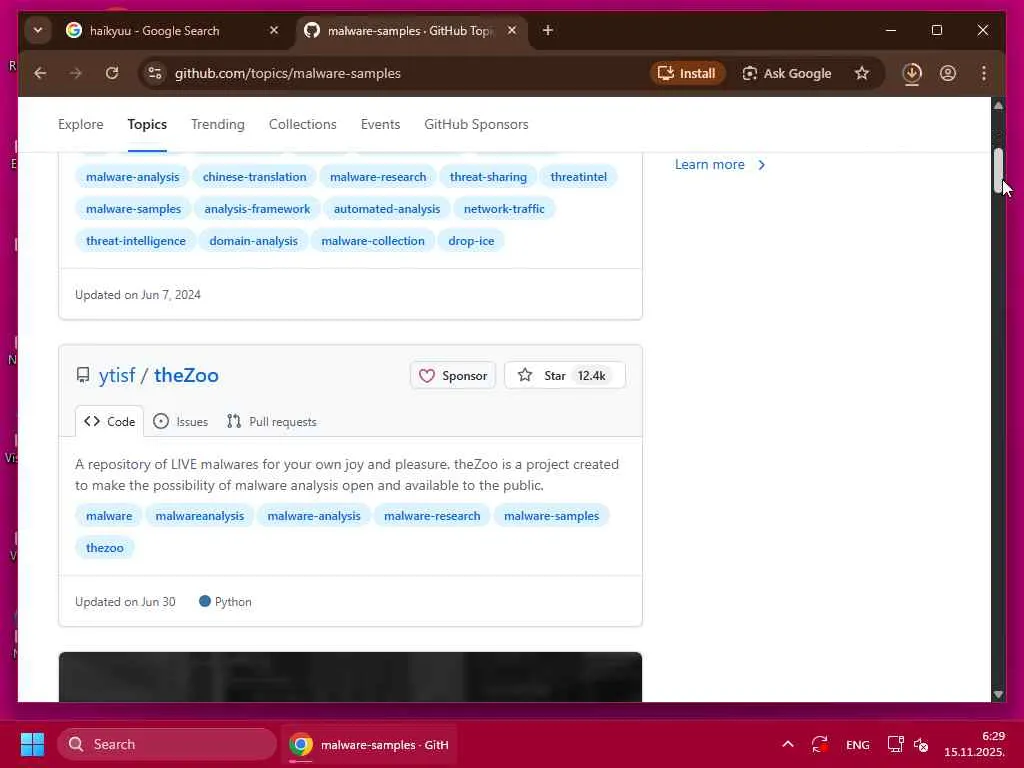1024x768 pixels.
Task: Switch the ENG input language
Action: coord(857,744)
